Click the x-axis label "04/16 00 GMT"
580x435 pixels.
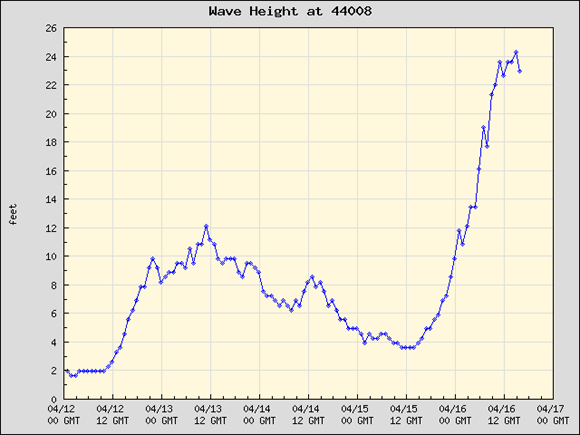[x=455, y=415]
